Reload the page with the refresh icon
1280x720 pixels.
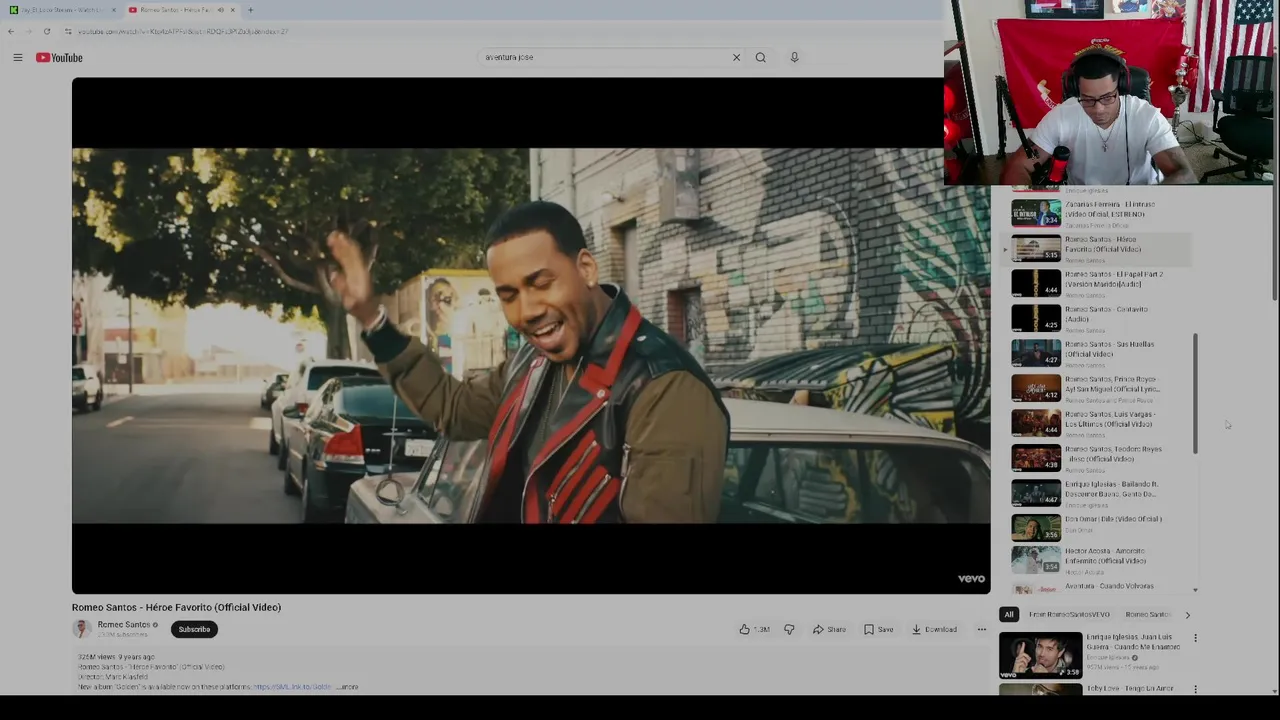coord(47,31)
